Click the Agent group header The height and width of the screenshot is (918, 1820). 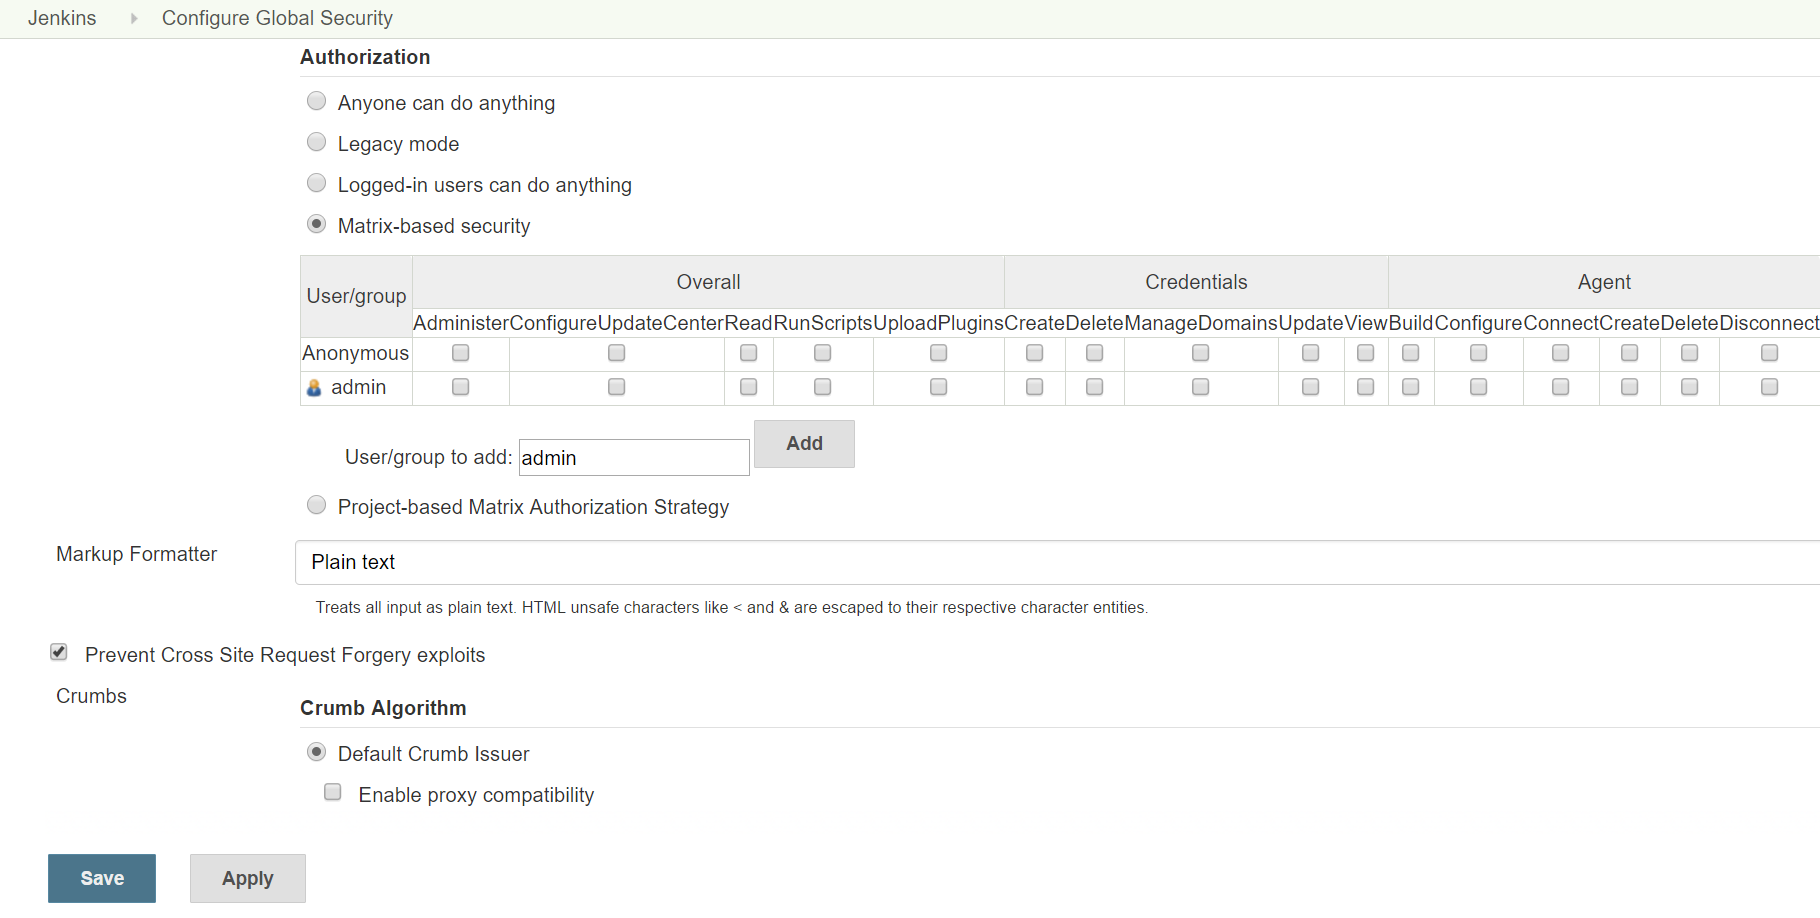(1604, 282)
